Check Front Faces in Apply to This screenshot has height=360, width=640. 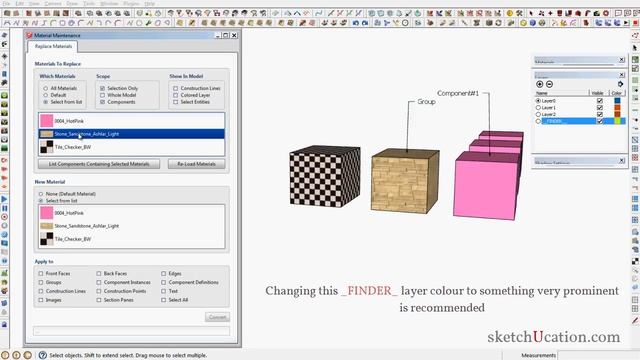pos(41,273)
